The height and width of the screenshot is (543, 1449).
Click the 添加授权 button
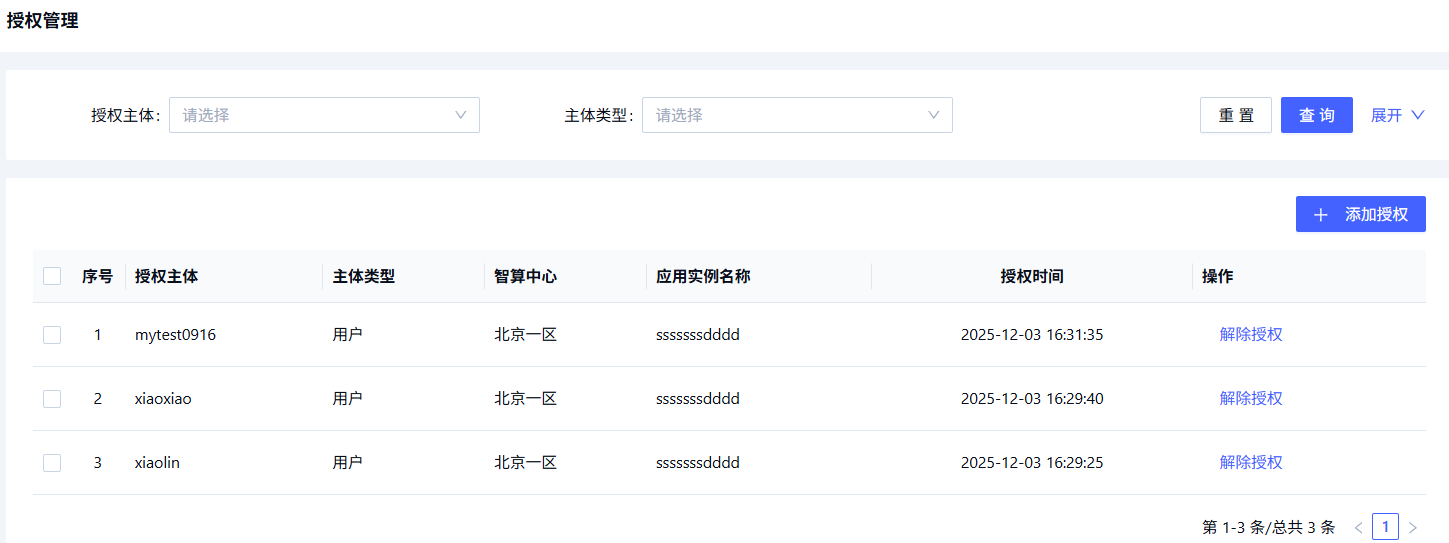[1360, 215]
